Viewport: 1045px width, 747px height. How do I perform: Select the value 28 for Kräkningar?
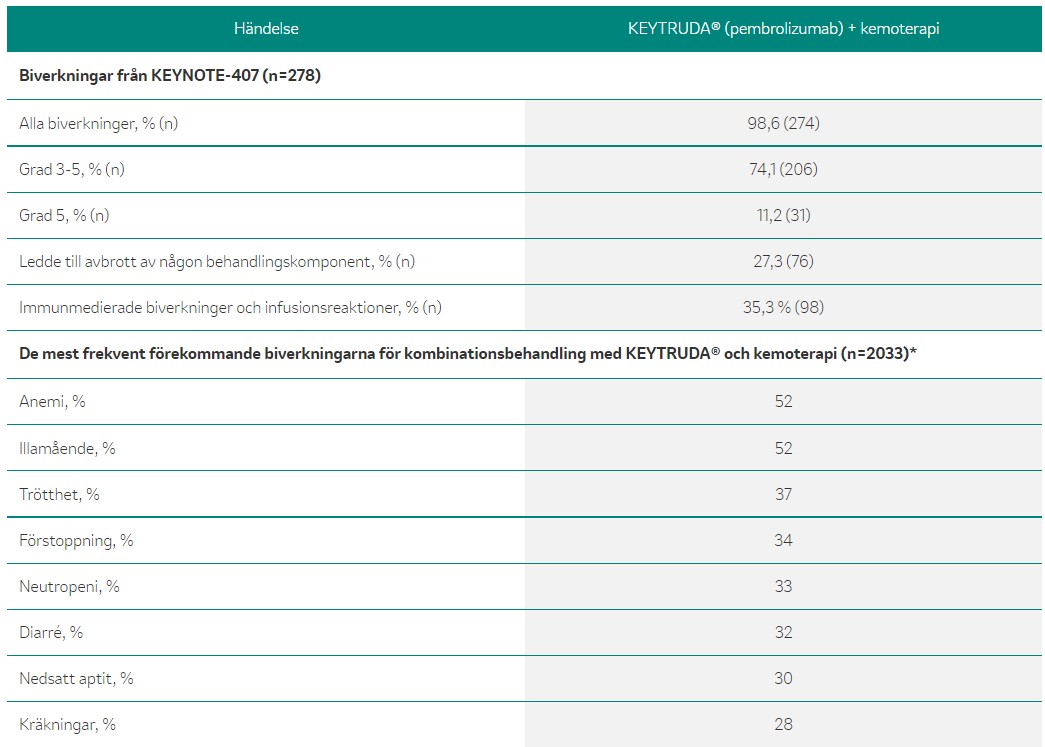point(783,724)
